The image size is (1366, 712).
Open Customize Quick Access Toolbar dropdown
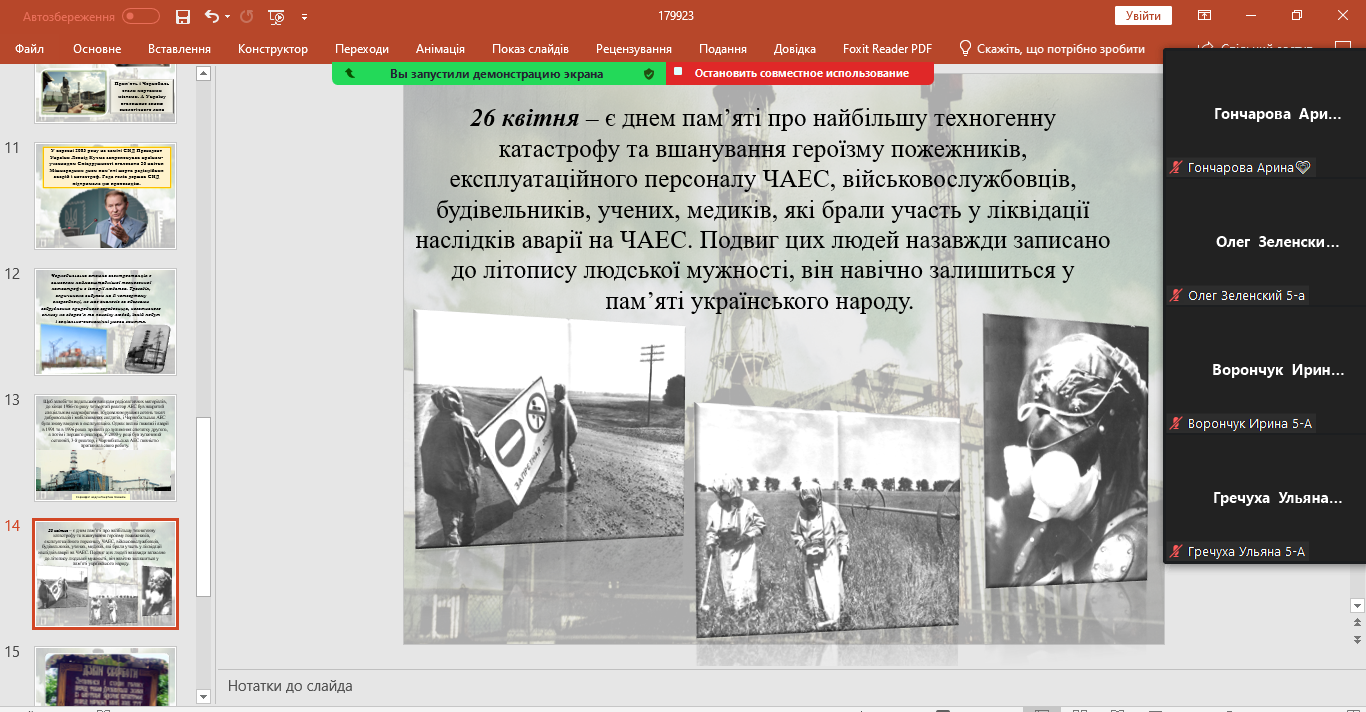pyautogui.click(x=304, y=17)
